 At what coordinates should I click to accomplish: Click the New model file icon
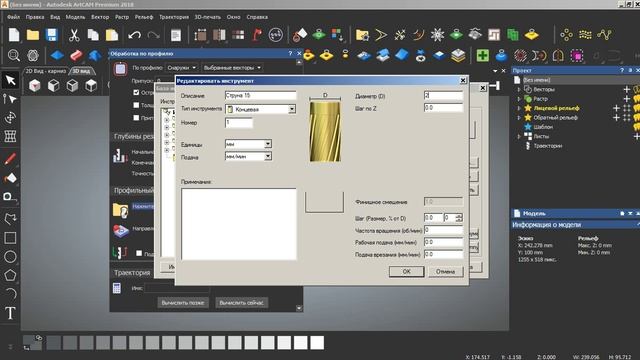pos(14,35)
